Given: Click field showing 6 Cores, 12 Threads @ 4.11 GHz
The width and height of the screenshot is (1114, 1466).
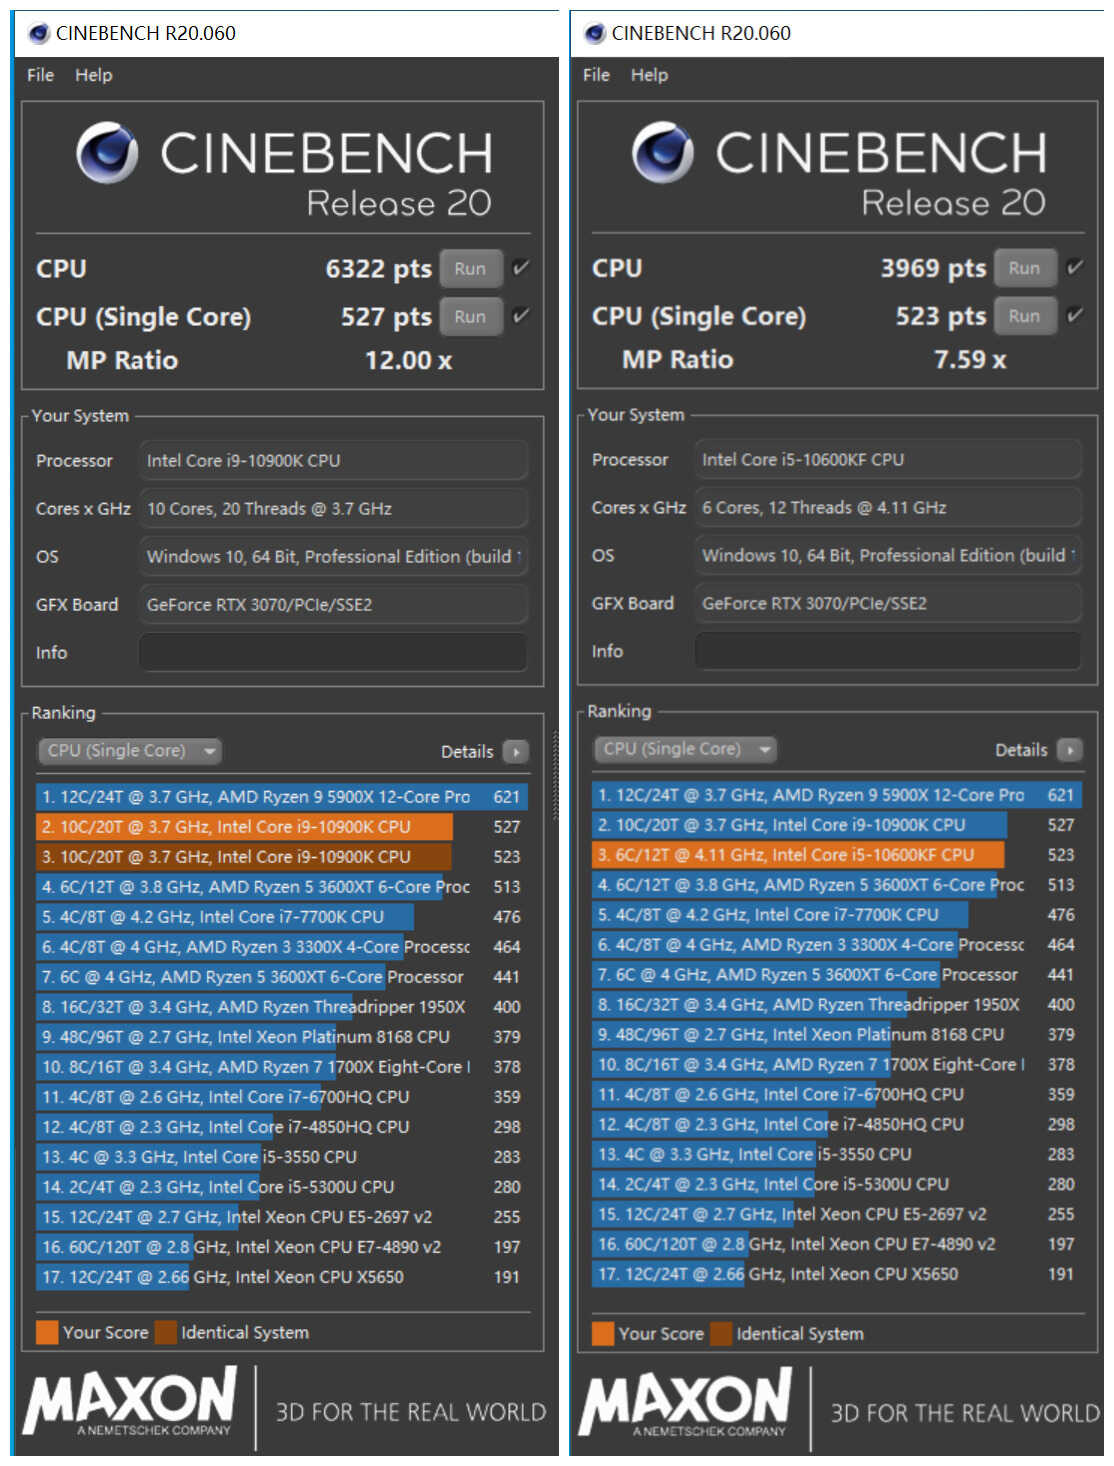Looking at the screenshot, I should 888,508.
